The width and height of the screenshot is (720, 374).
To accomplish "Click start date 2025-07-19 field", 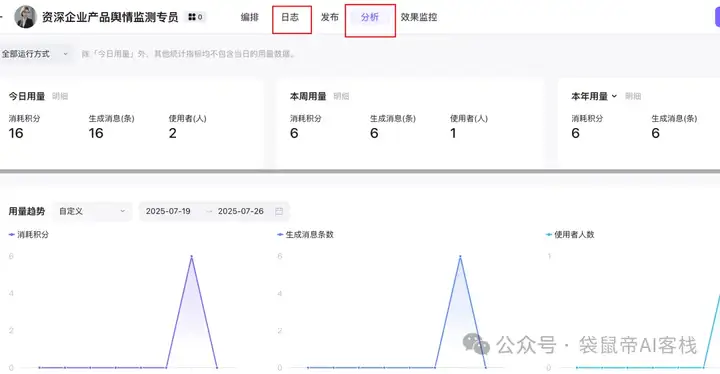I will point(168,211).
